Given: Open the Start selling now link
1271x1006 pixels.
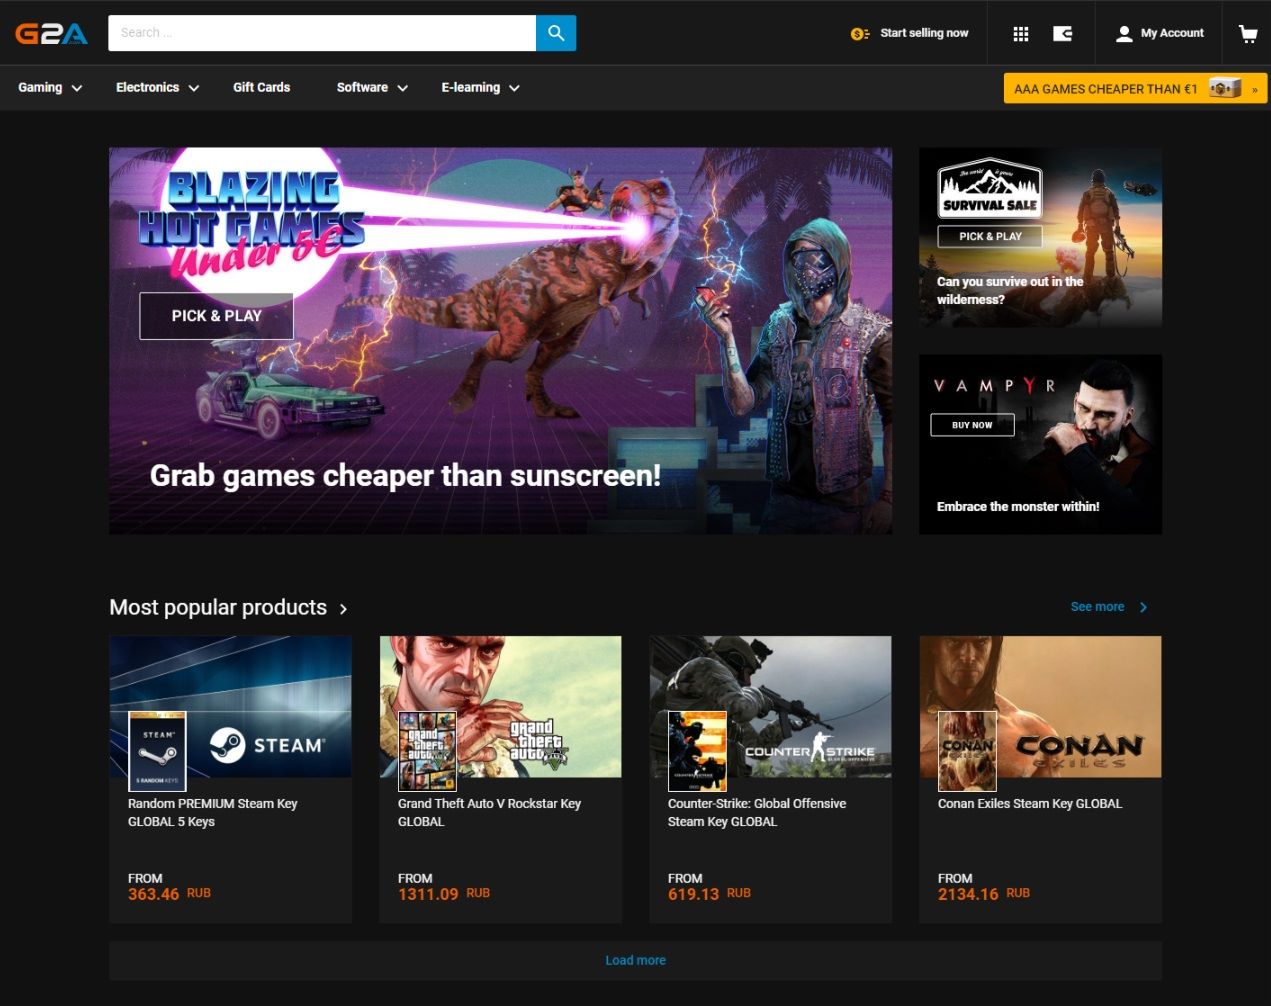Looking at the screenshot, I should pos(924,33).
